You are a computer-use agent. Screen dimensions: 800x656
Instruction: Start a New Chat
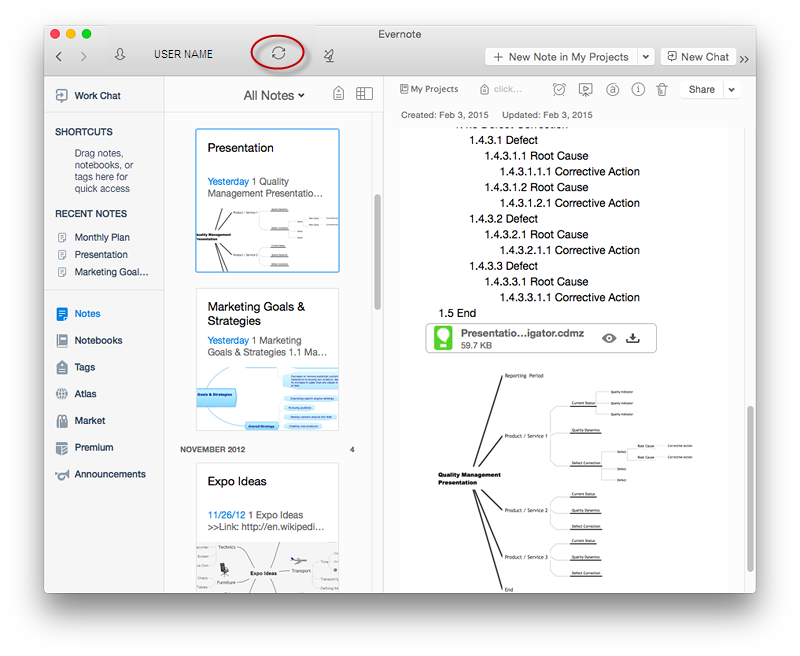(698, 57)
